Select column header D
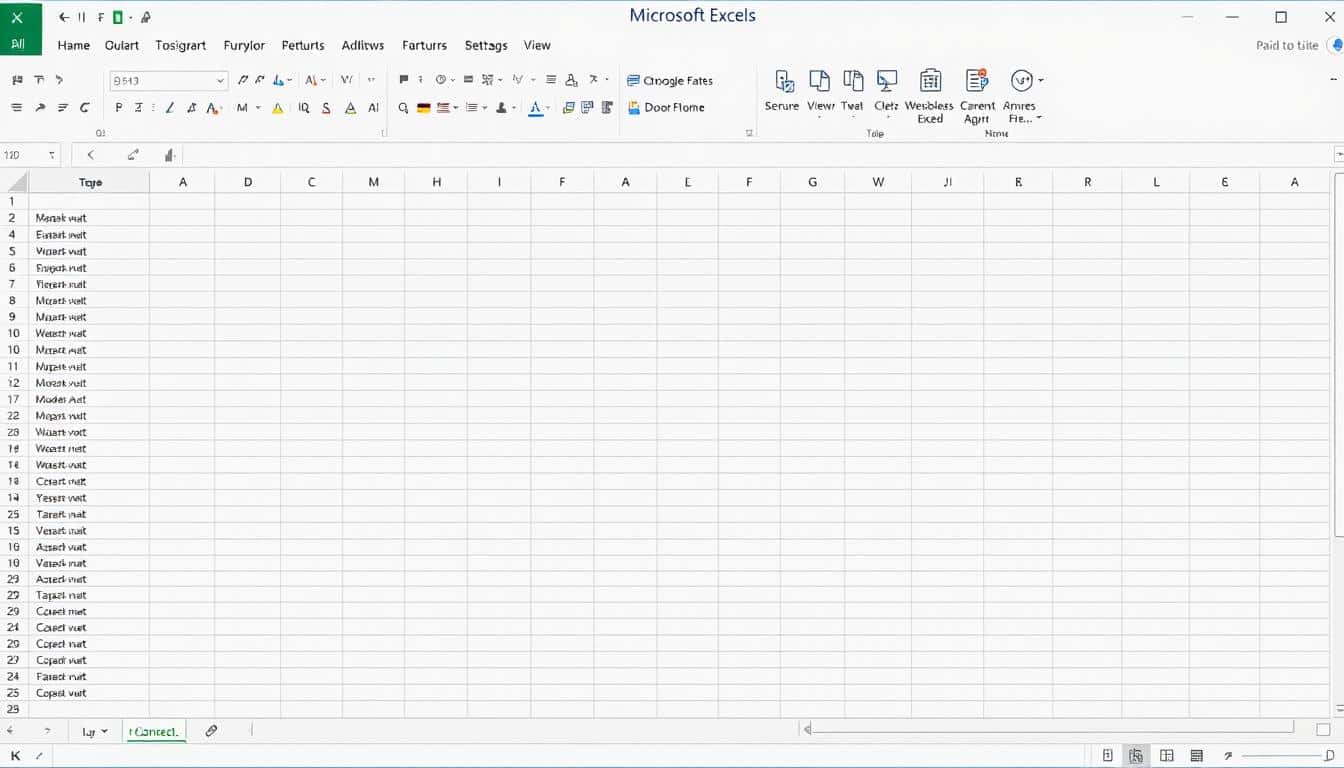The height and width of the screenshot is (768, 1344). point(248,182)
